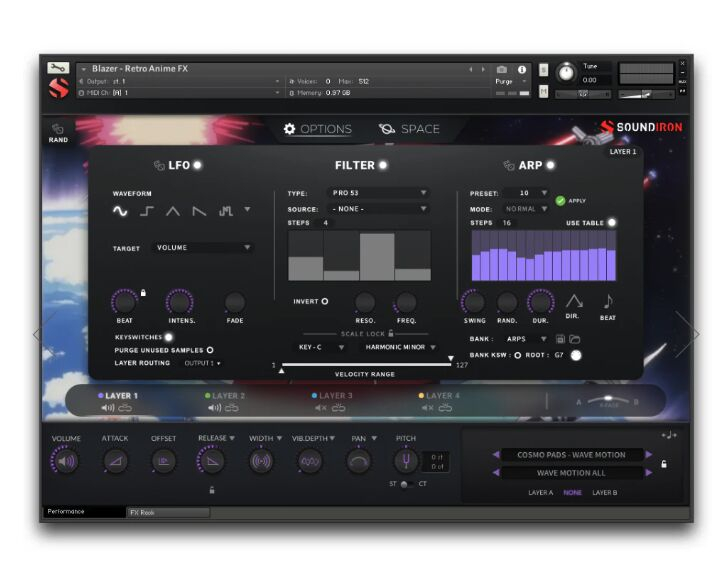
Task: Switch to the SPACE tab
Action: pyautogui.click(x=409, y=129)
